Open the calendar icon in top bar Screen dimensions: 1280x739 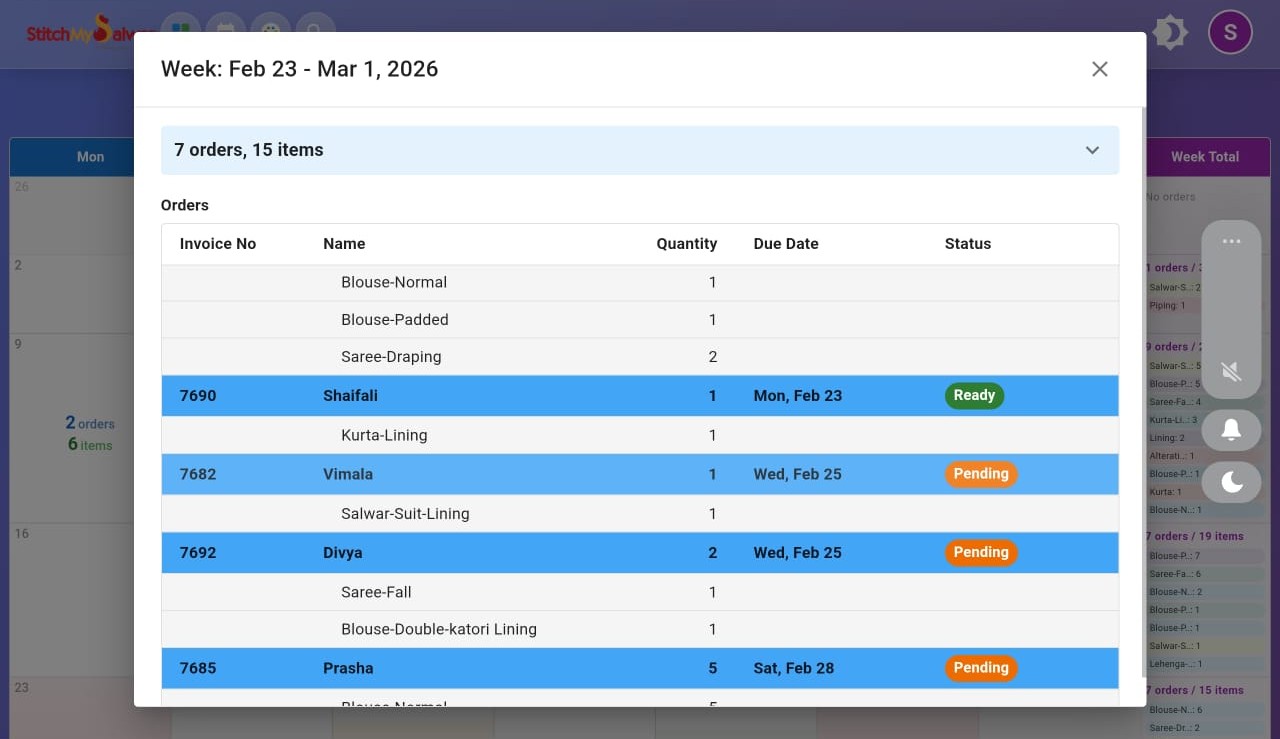click(x=226, y=32)
